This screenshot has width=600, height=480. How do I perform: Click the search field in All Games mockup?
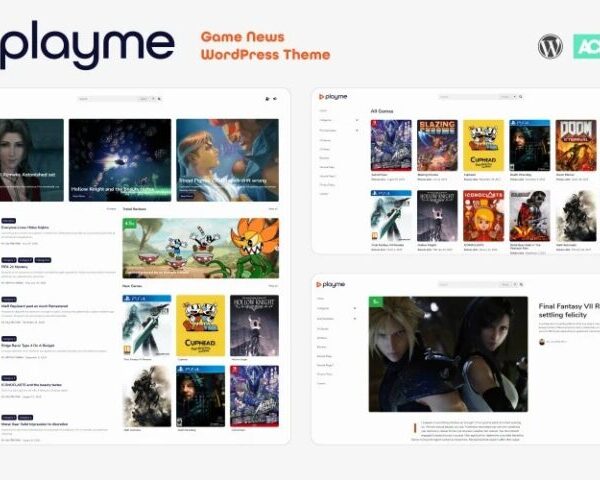(469, 97)
